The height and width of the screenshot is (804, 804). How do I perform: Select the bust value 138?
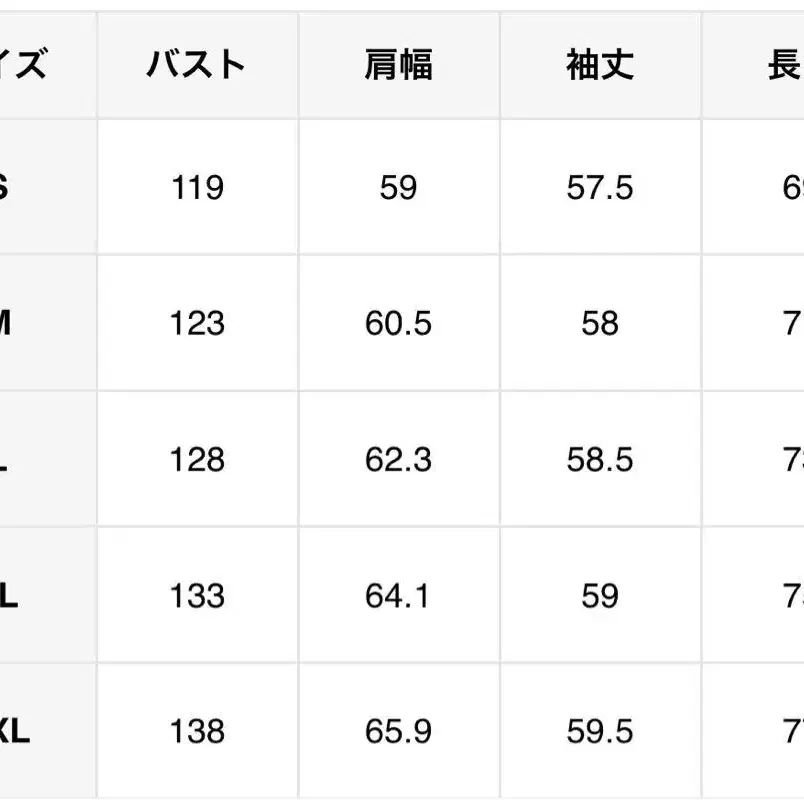197,732
